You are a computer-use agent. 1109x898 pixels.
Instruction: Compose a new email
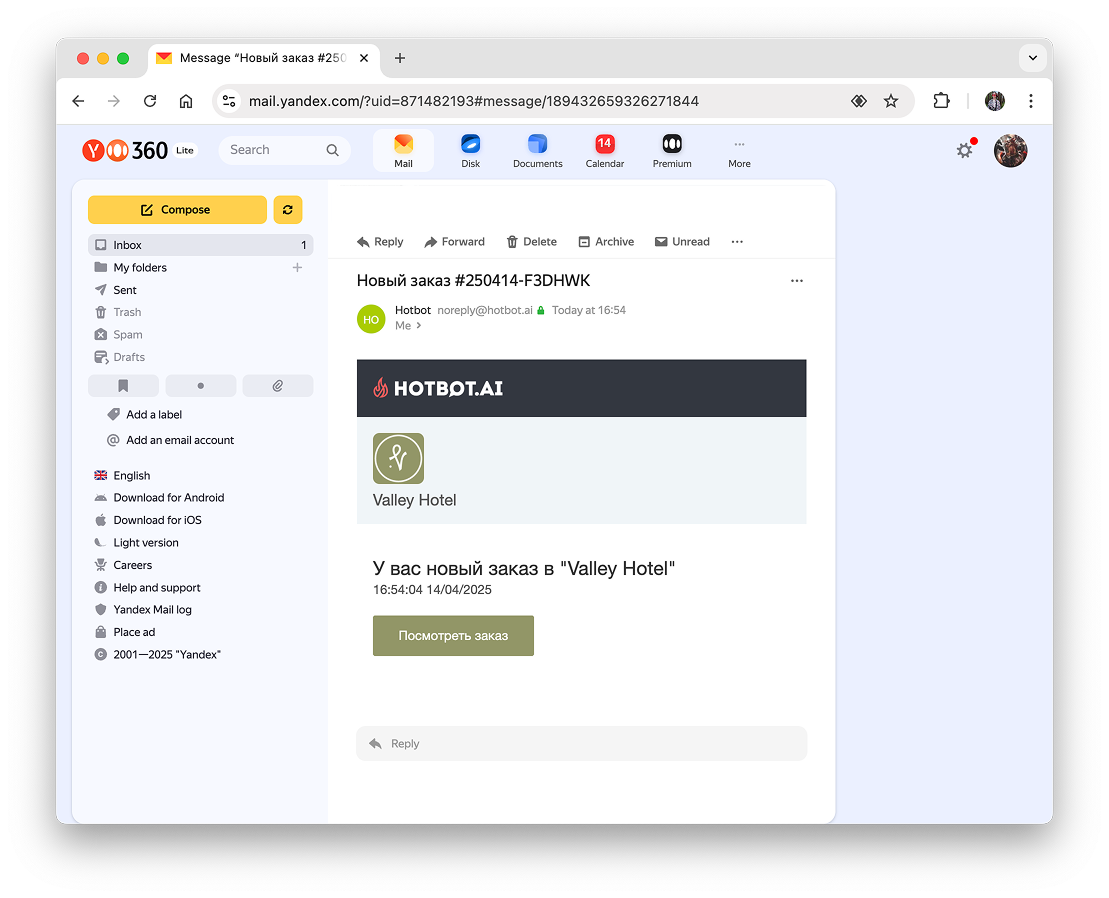point(177,209)
